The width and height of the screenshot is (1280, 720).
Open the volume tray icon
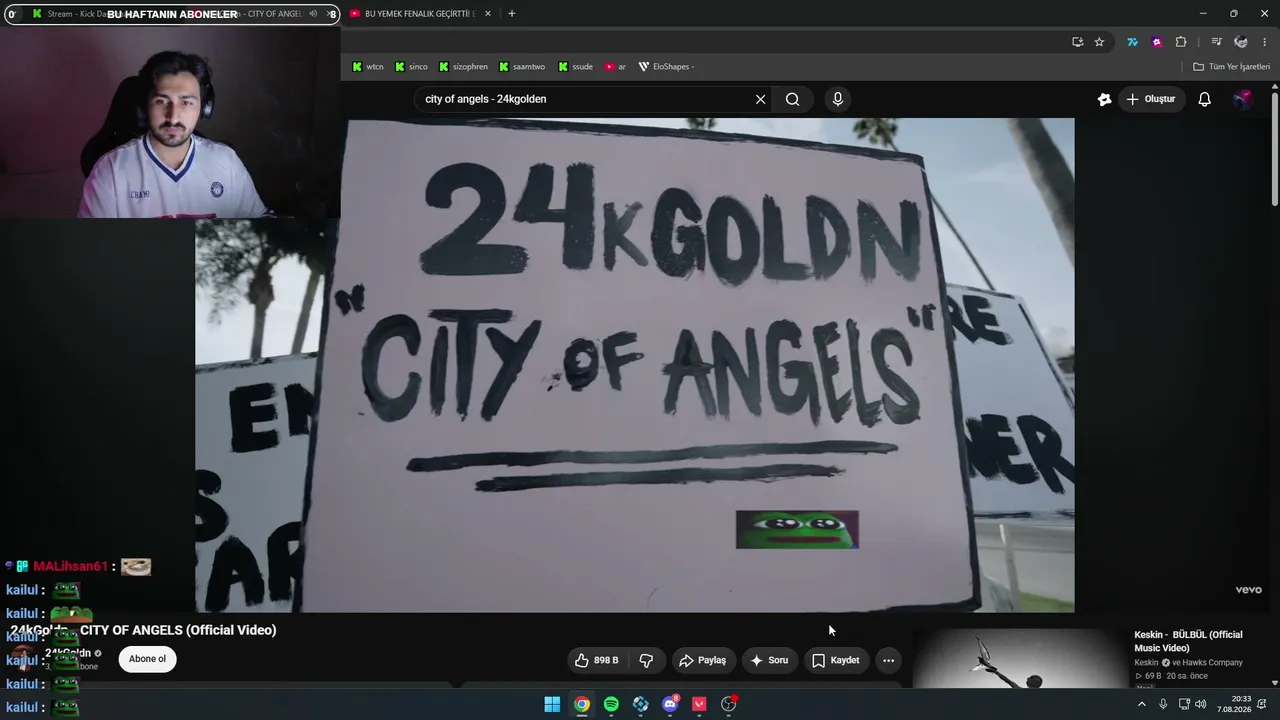pos(1200,704)
